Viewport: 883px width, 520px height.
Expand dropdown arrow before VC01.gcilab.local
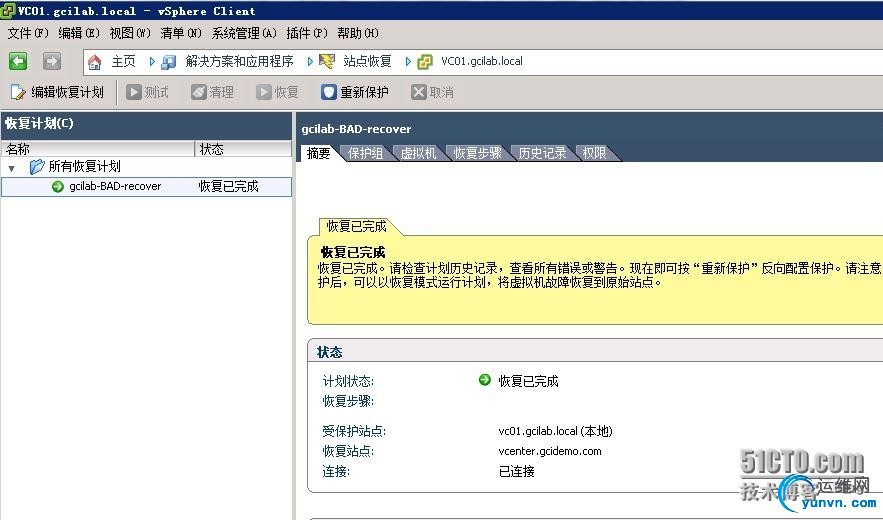(x=408, y=62)
